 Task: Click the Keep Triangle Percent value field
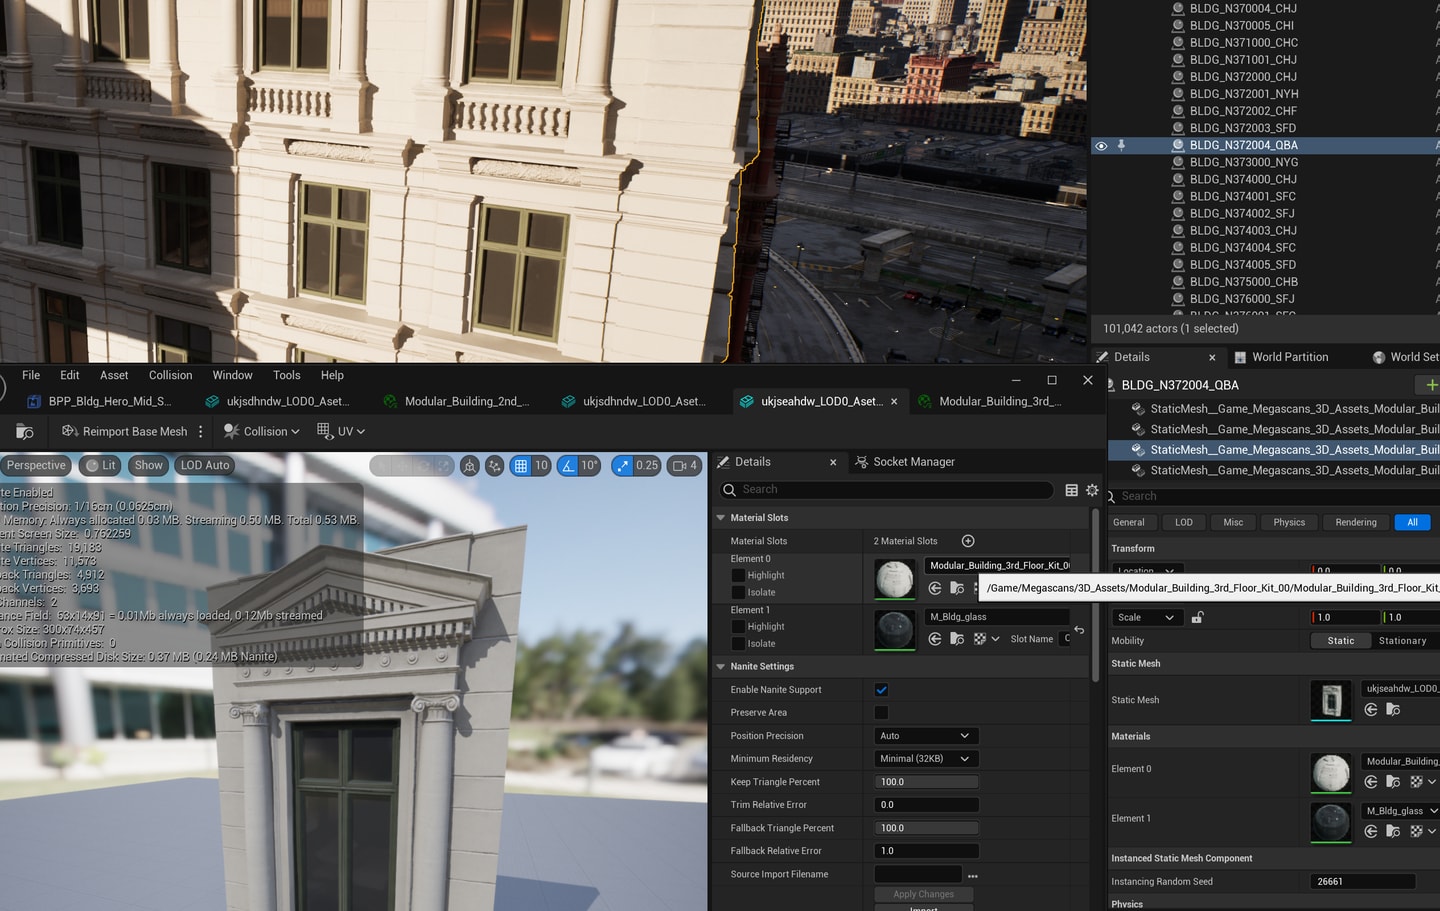[x=925, y=783]
